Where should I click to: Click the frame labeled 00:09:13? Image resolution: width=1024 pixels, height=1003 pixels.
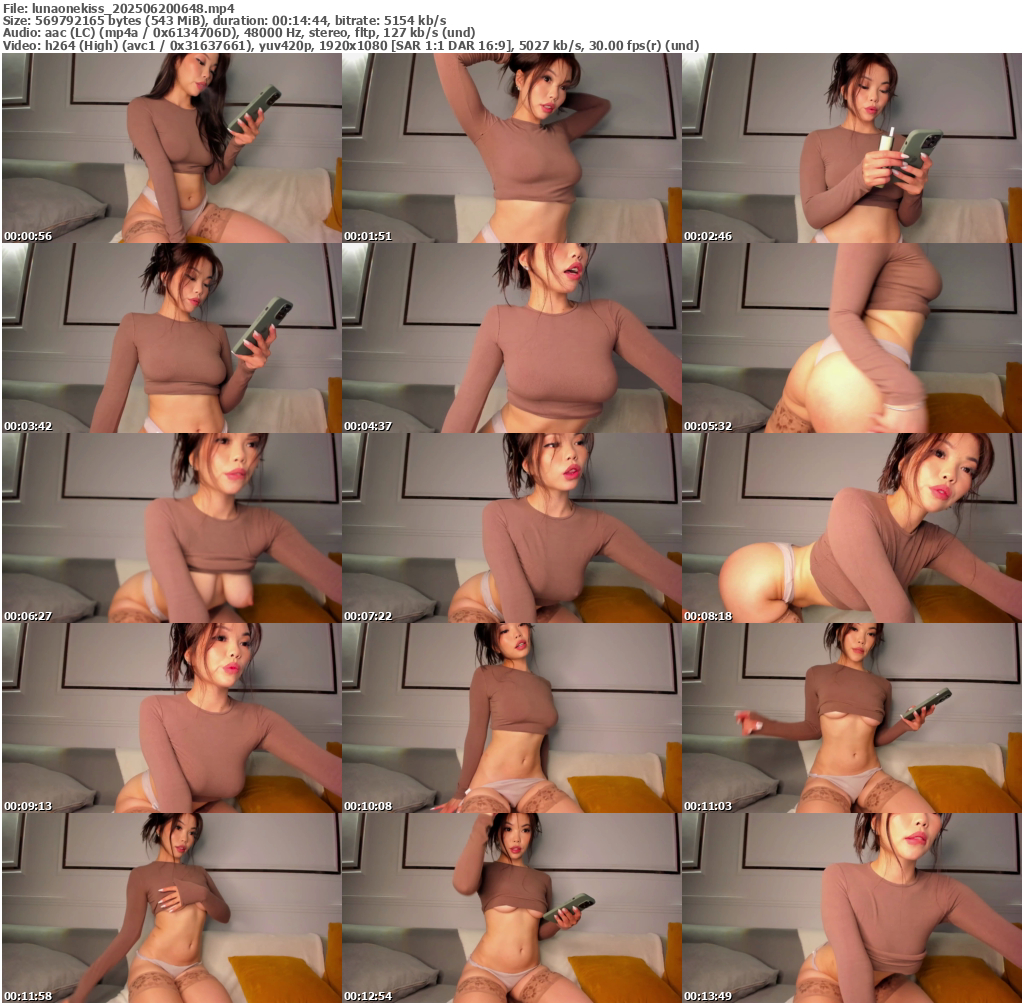[x=171, y=718]
